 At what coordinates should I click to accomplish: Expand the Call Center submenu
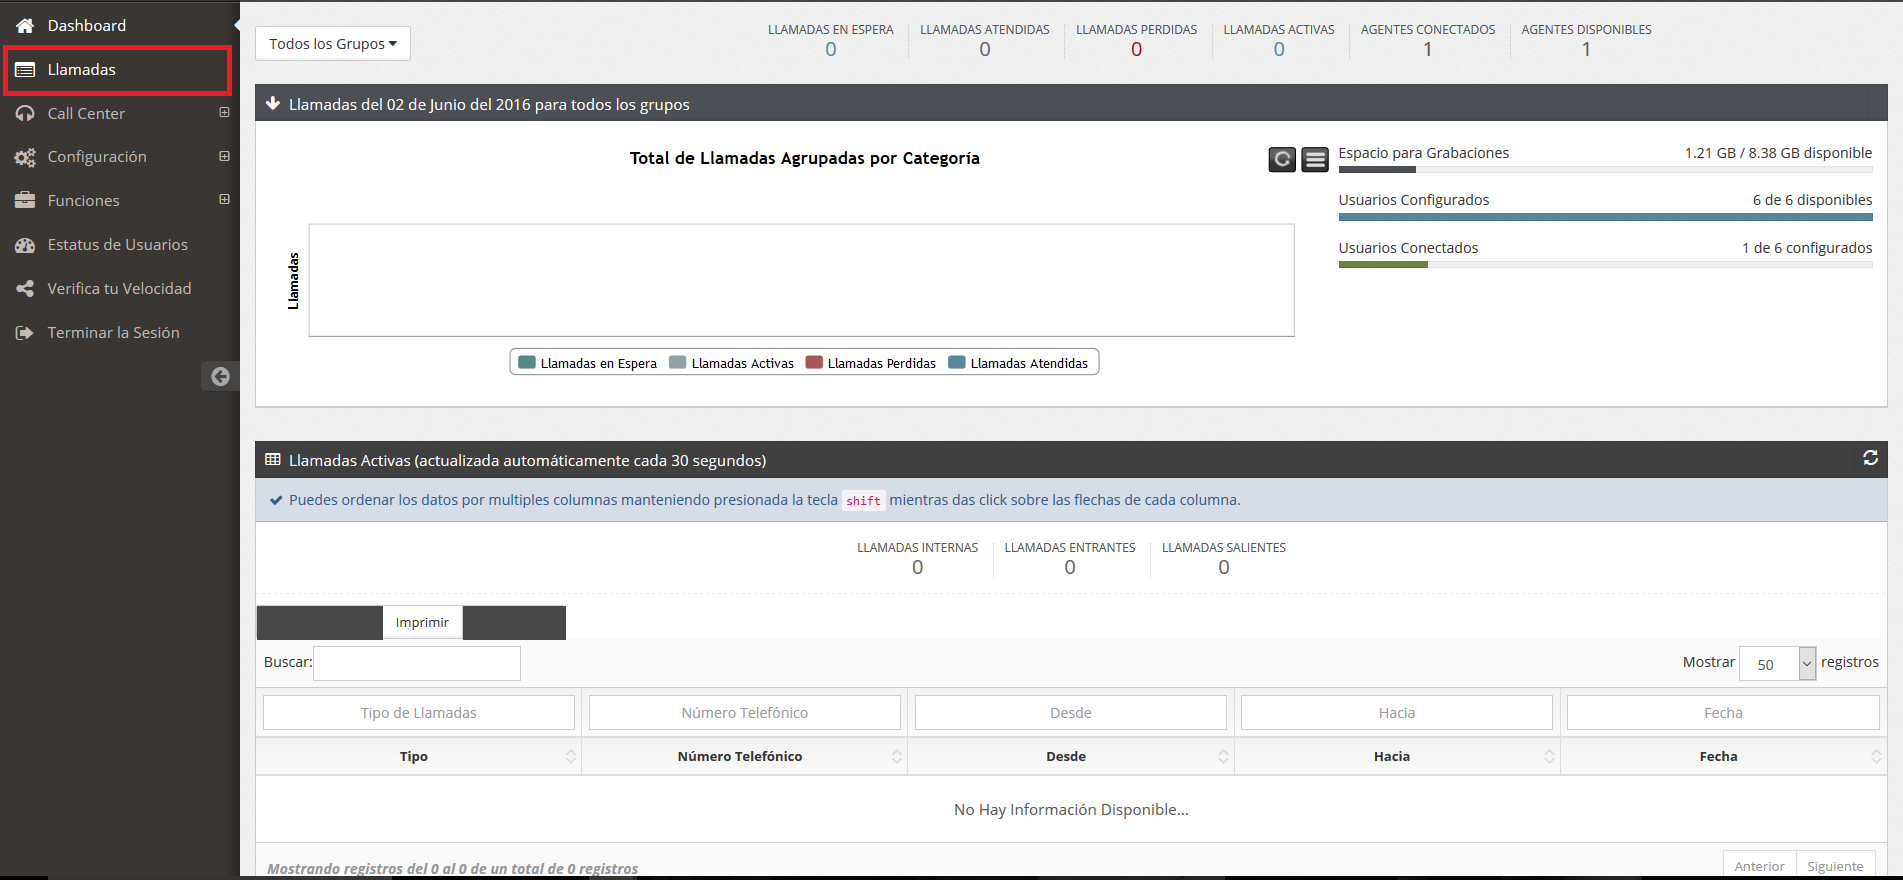224,113
